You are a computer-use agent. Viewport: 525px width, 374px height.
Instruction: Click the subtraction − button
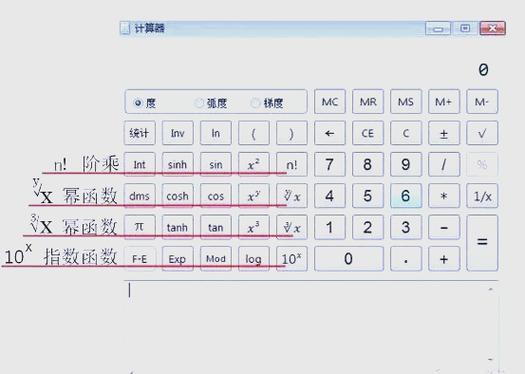(x=444, y=227)
